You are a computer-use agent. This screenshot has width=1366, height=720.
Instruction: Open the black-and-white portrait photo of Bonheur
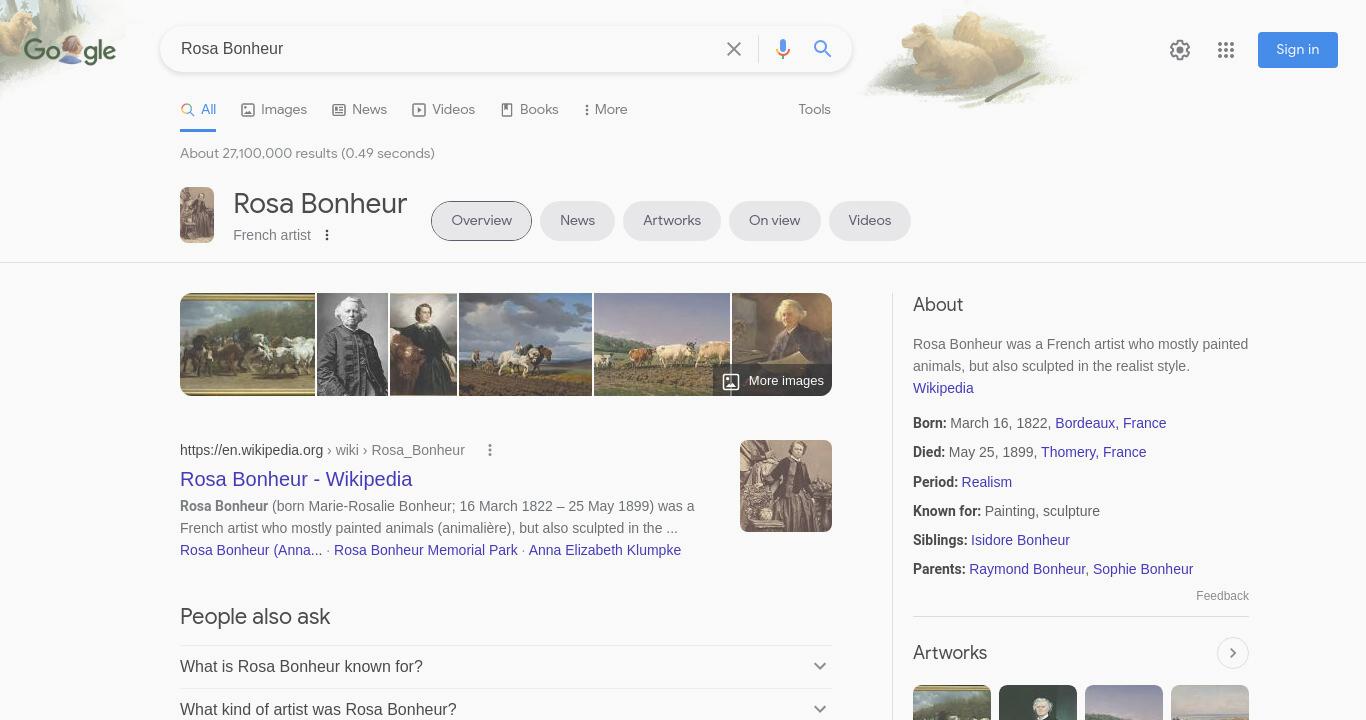[x=352, y=344]
